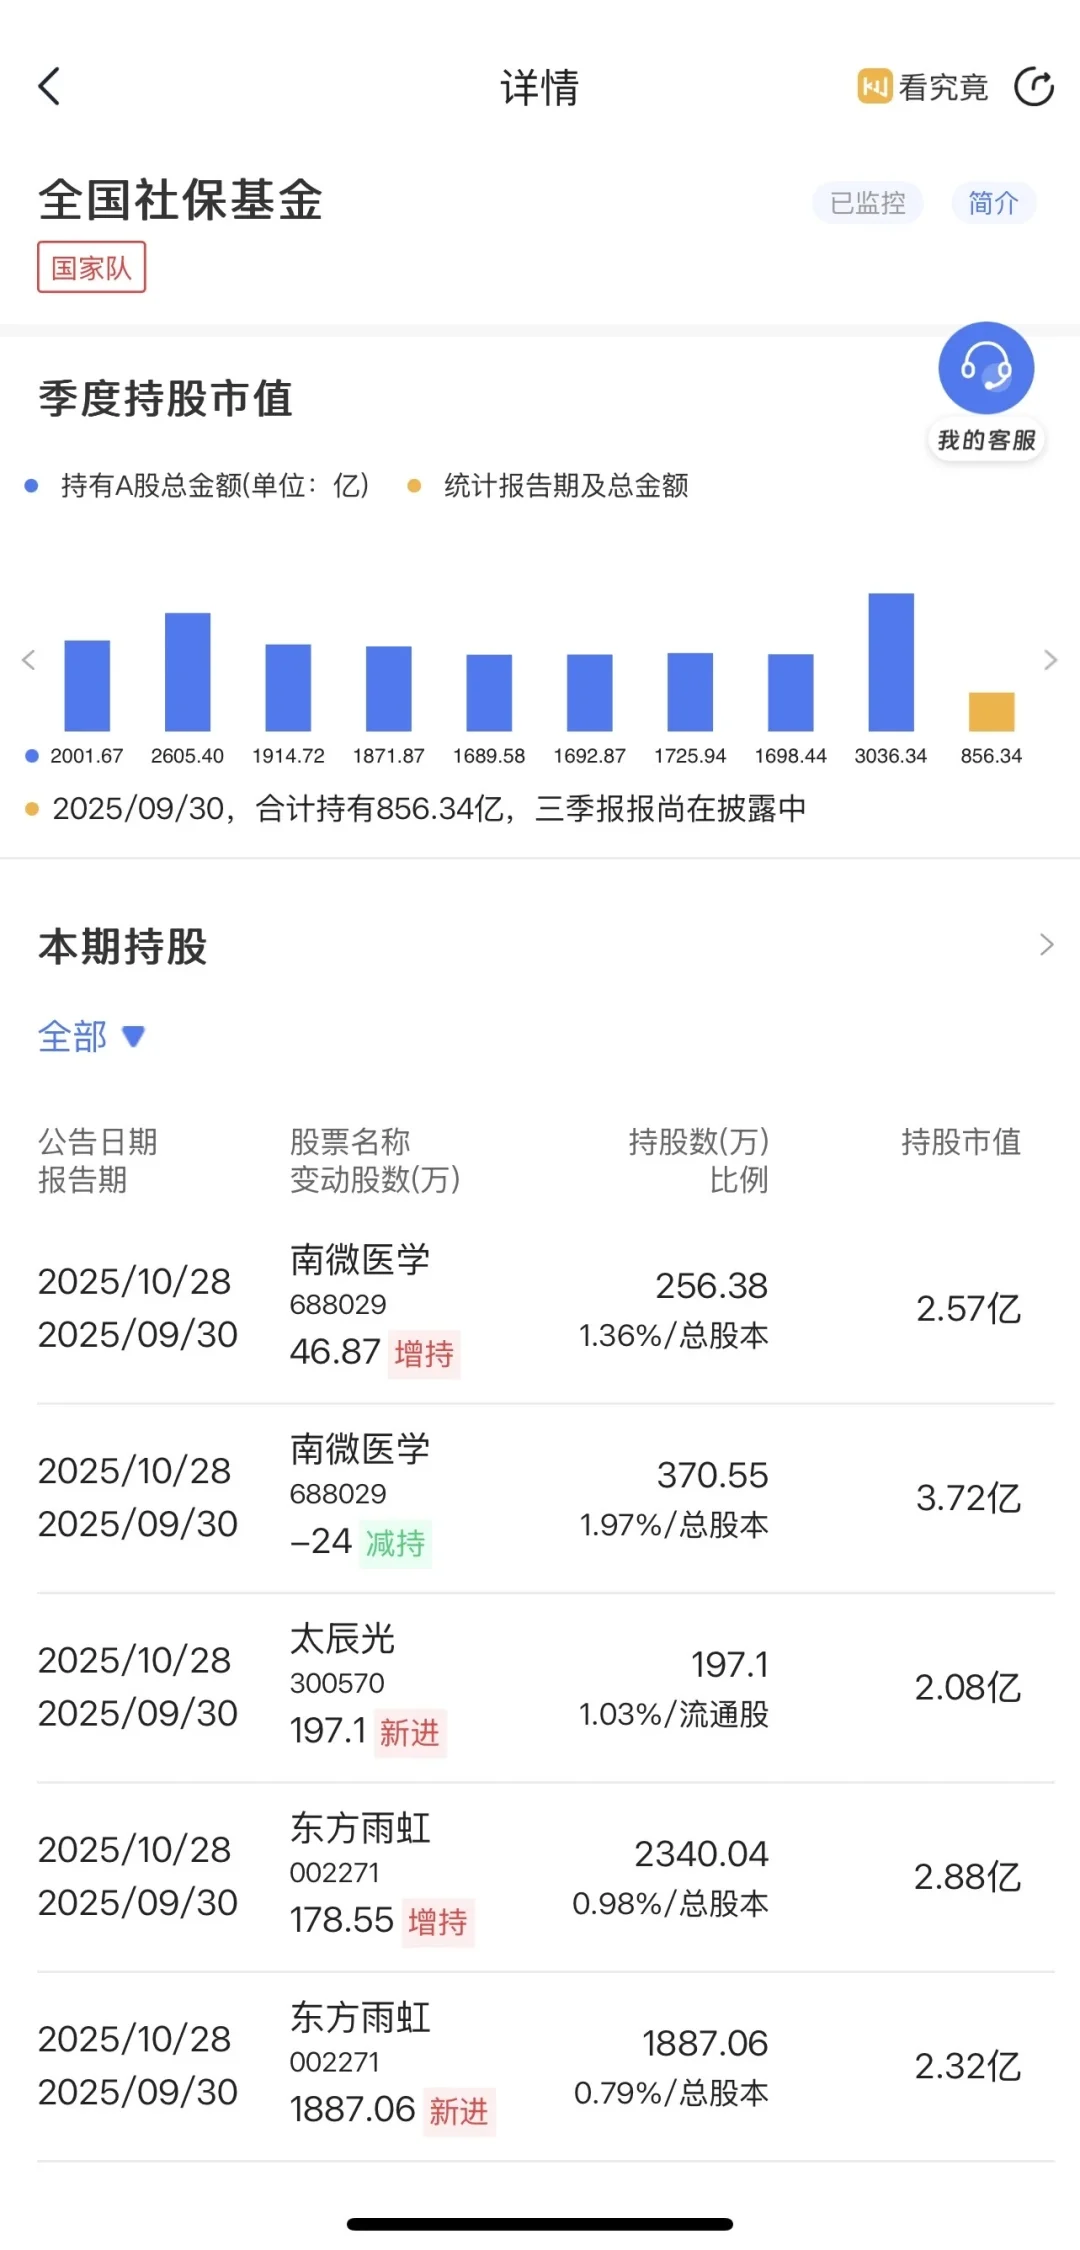Select the 2605.40 bar in chart
1080x2250 pixels.
tap(188, 672)
